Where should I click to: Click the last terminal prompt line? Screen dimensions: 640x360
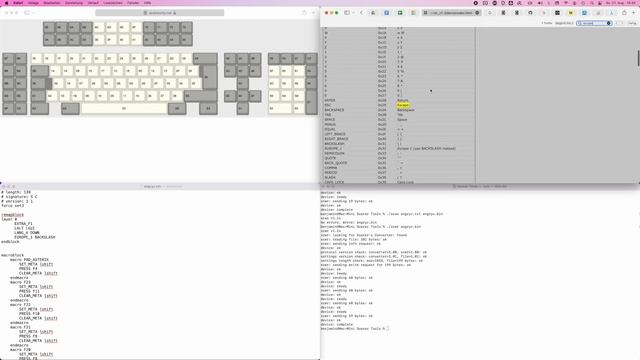(354, 329)
